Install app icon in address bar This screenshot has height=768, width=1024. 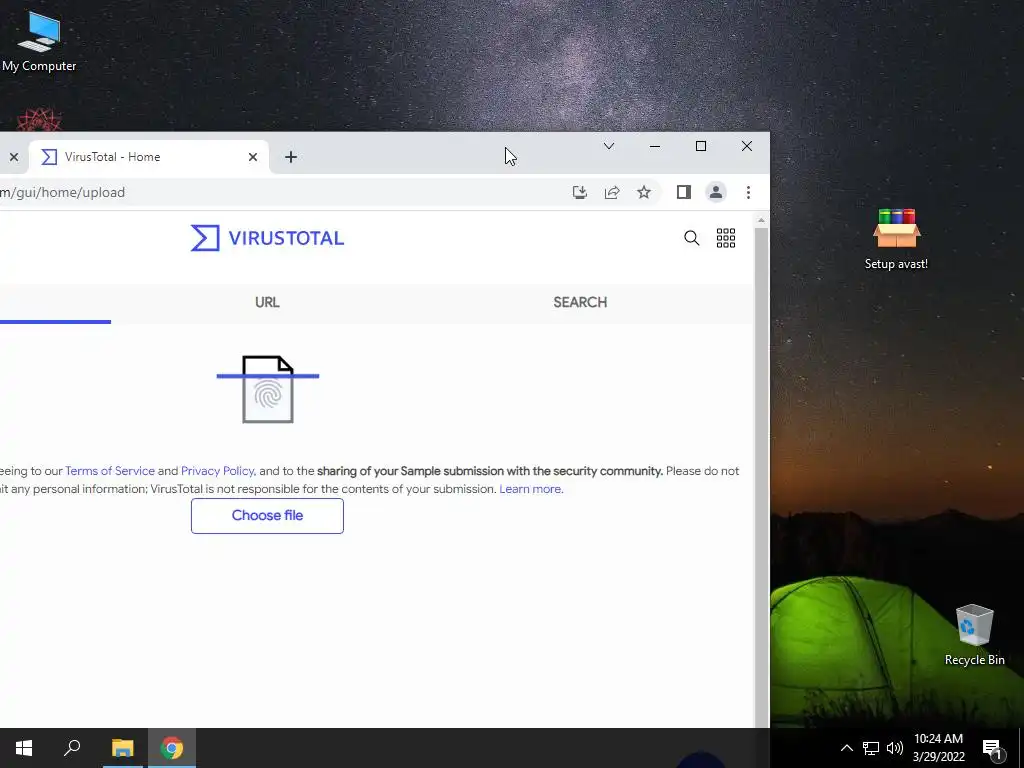[x=579, y=192]
